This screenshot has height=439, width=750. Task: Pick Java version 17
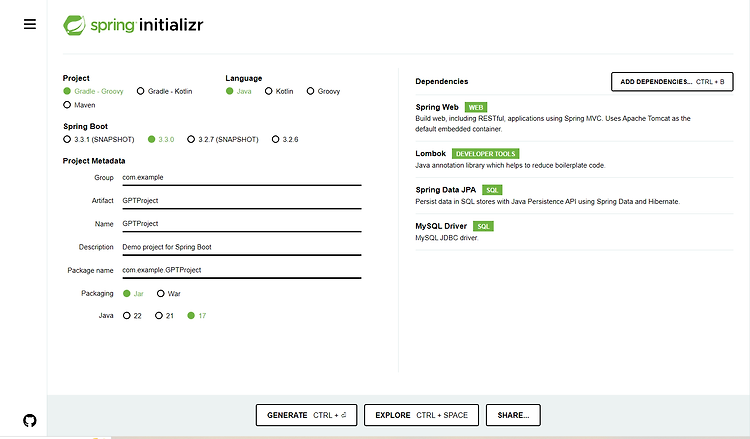[x=197, y=316]
